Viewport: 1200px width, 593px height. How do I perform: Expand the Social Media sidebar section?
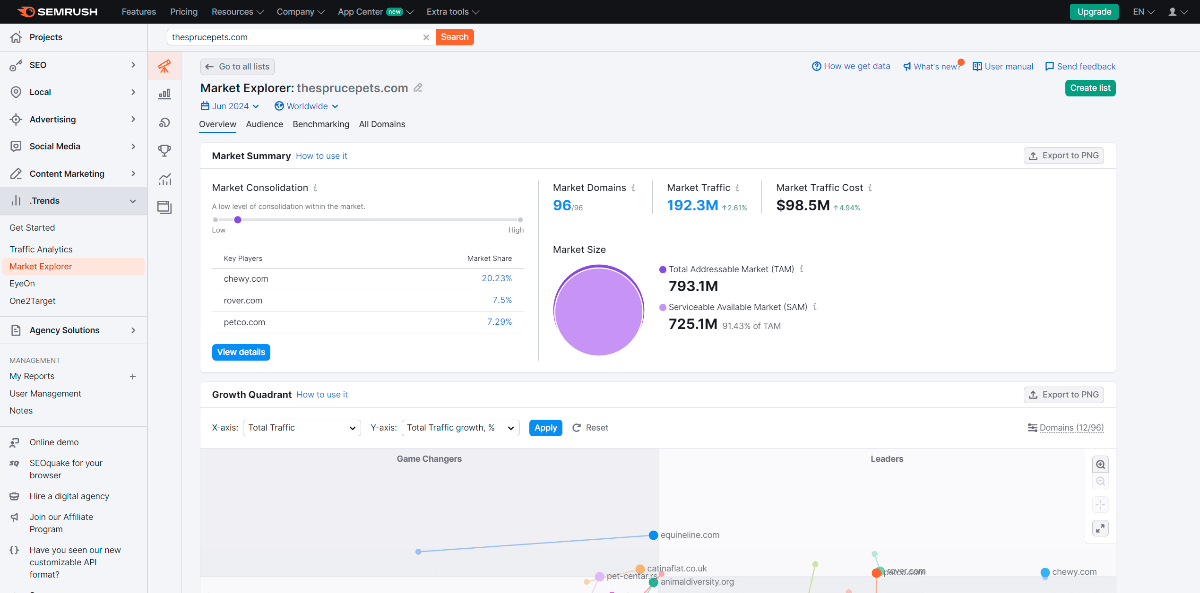click(73, 146)
